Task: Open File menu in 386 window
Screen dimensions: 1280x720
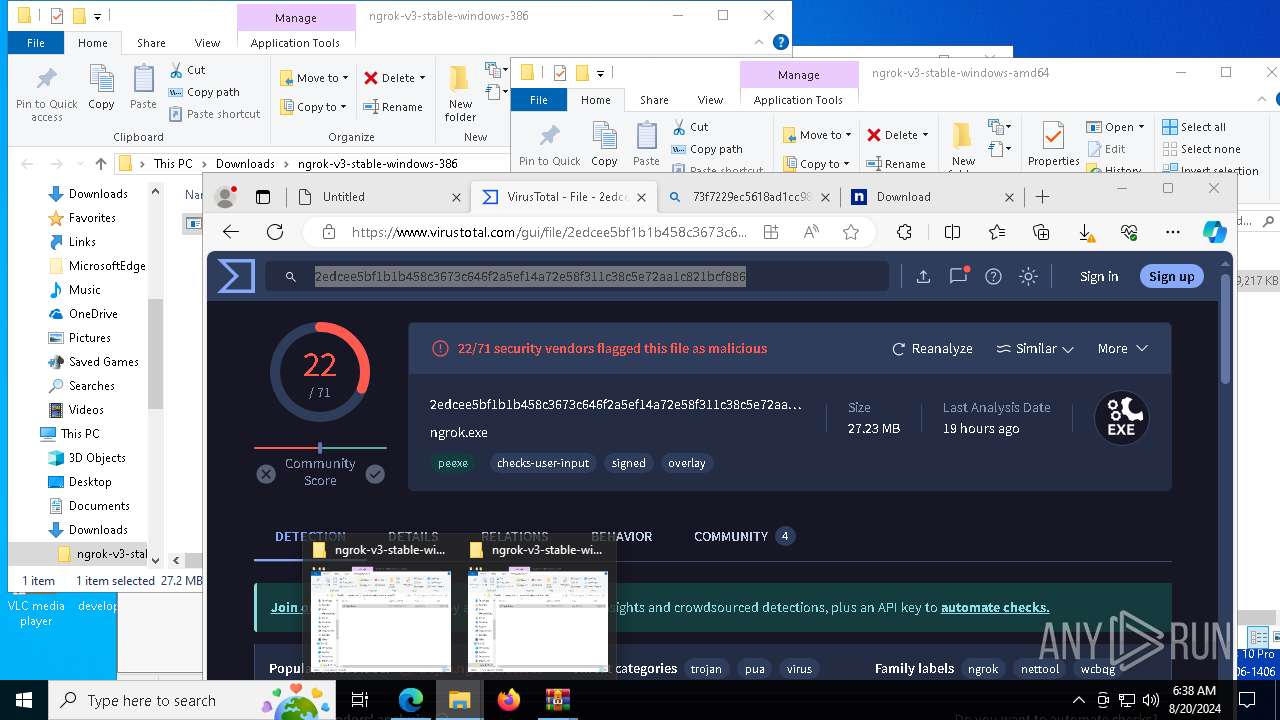Action: coord(36,43)
